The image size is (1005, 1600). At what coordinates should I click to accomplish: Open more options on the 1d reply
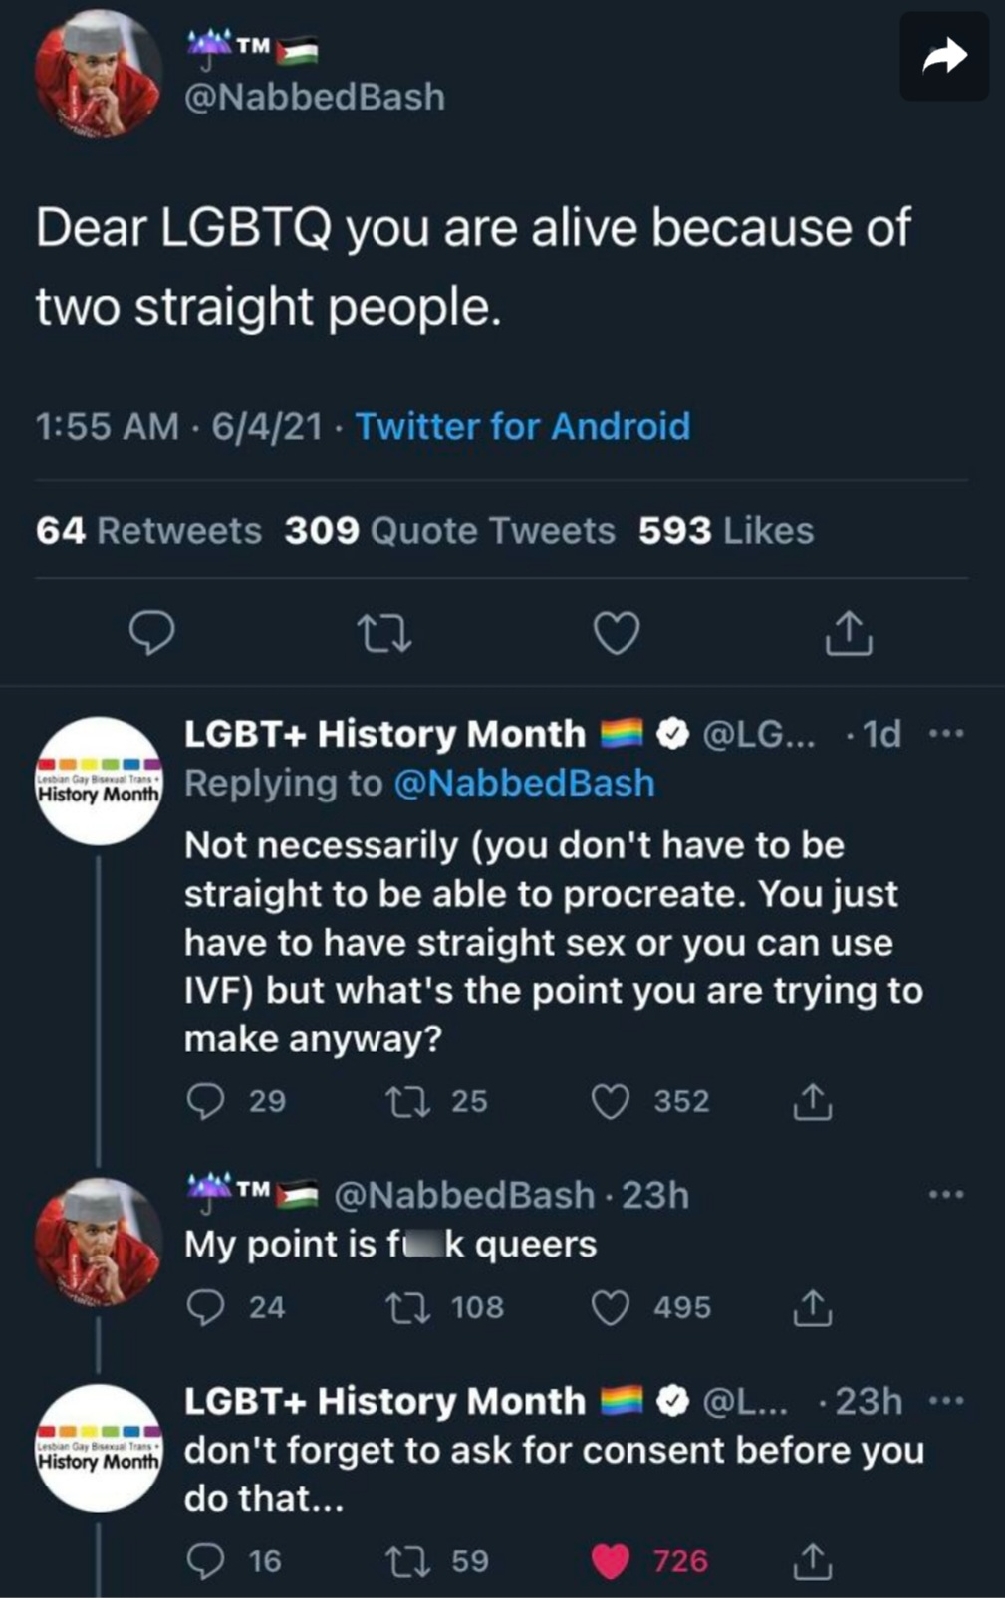(945, 734)
